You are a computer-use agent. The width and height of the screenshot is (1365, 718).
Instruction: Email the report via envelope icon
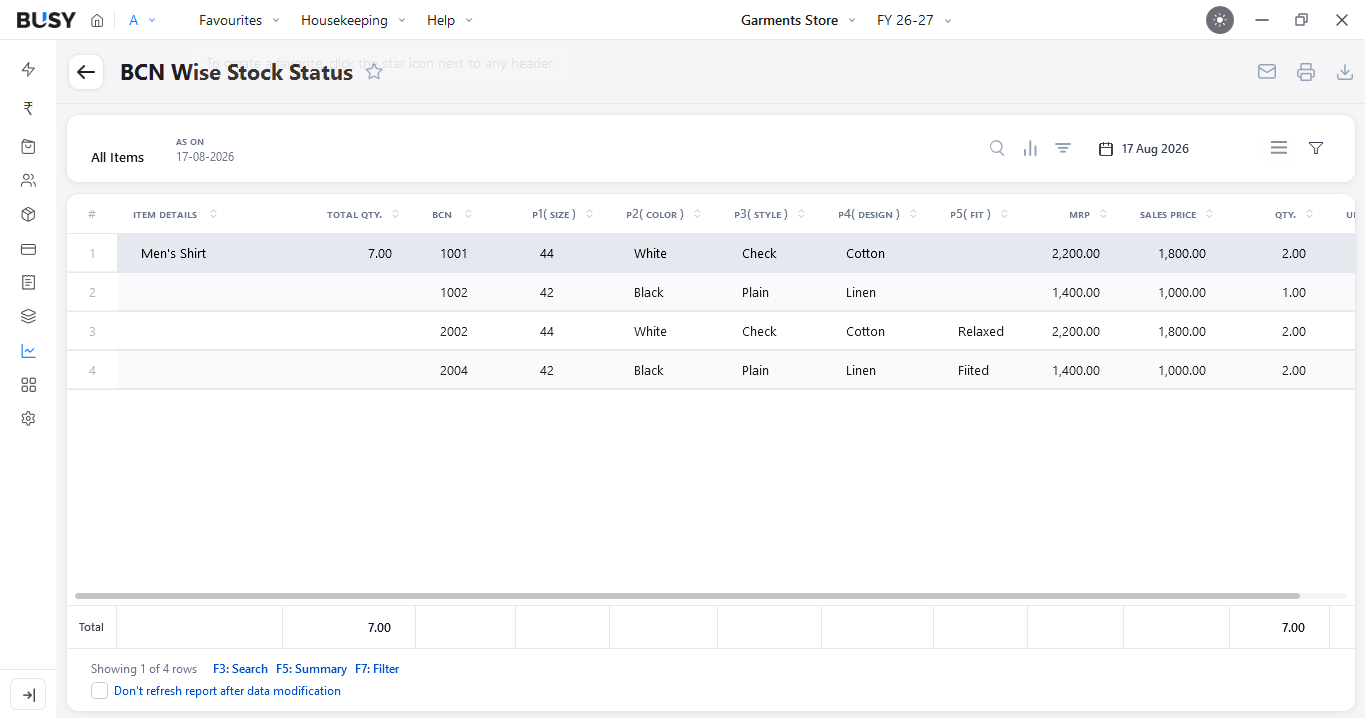click(x=1267, y=72)
